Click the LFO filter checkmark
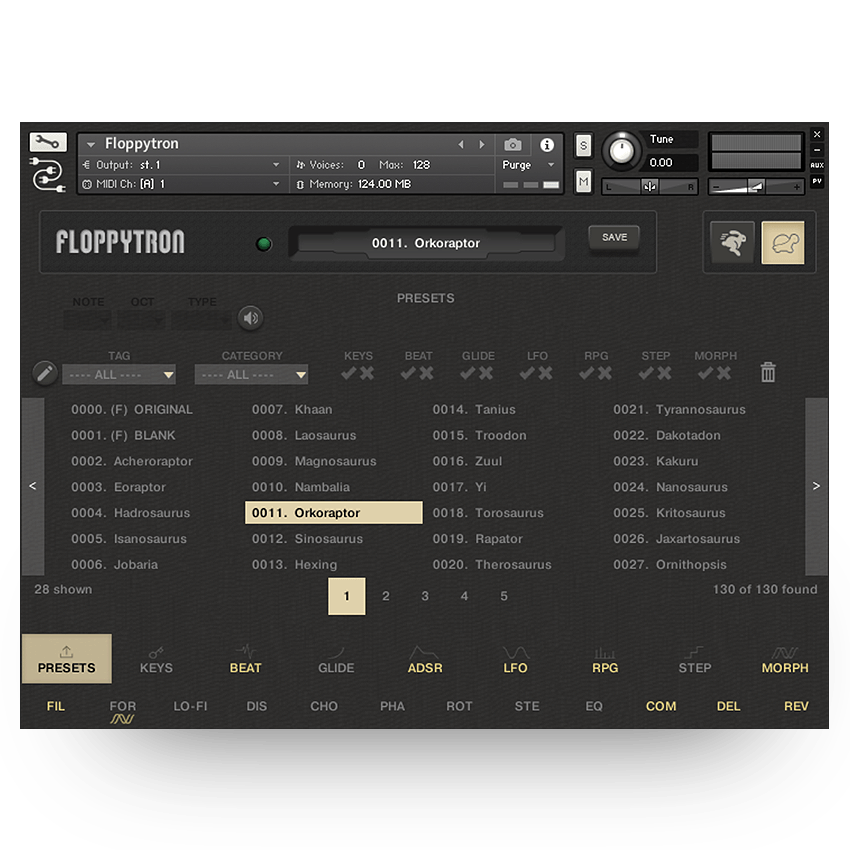The width and height of the screenshot is (850, 850). click(527, 373)
